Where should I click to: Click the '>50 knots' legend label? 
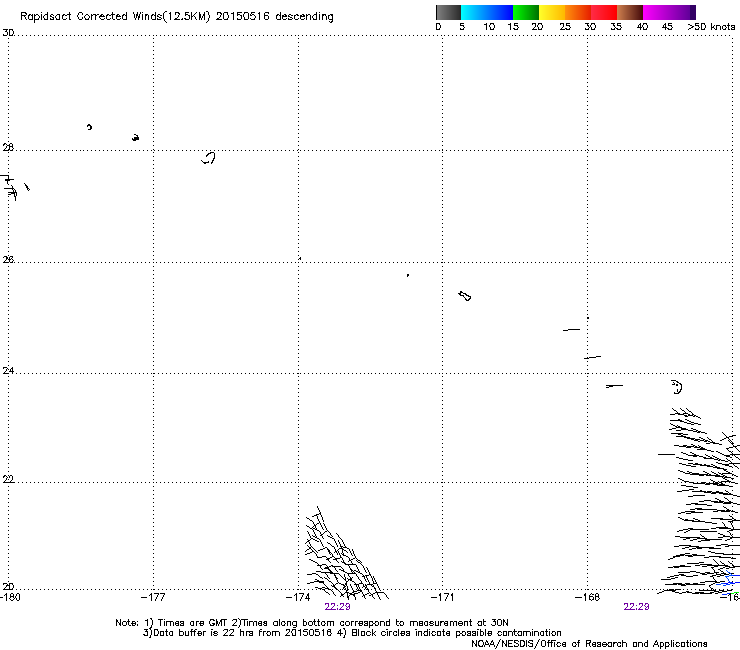pos(711,26)
